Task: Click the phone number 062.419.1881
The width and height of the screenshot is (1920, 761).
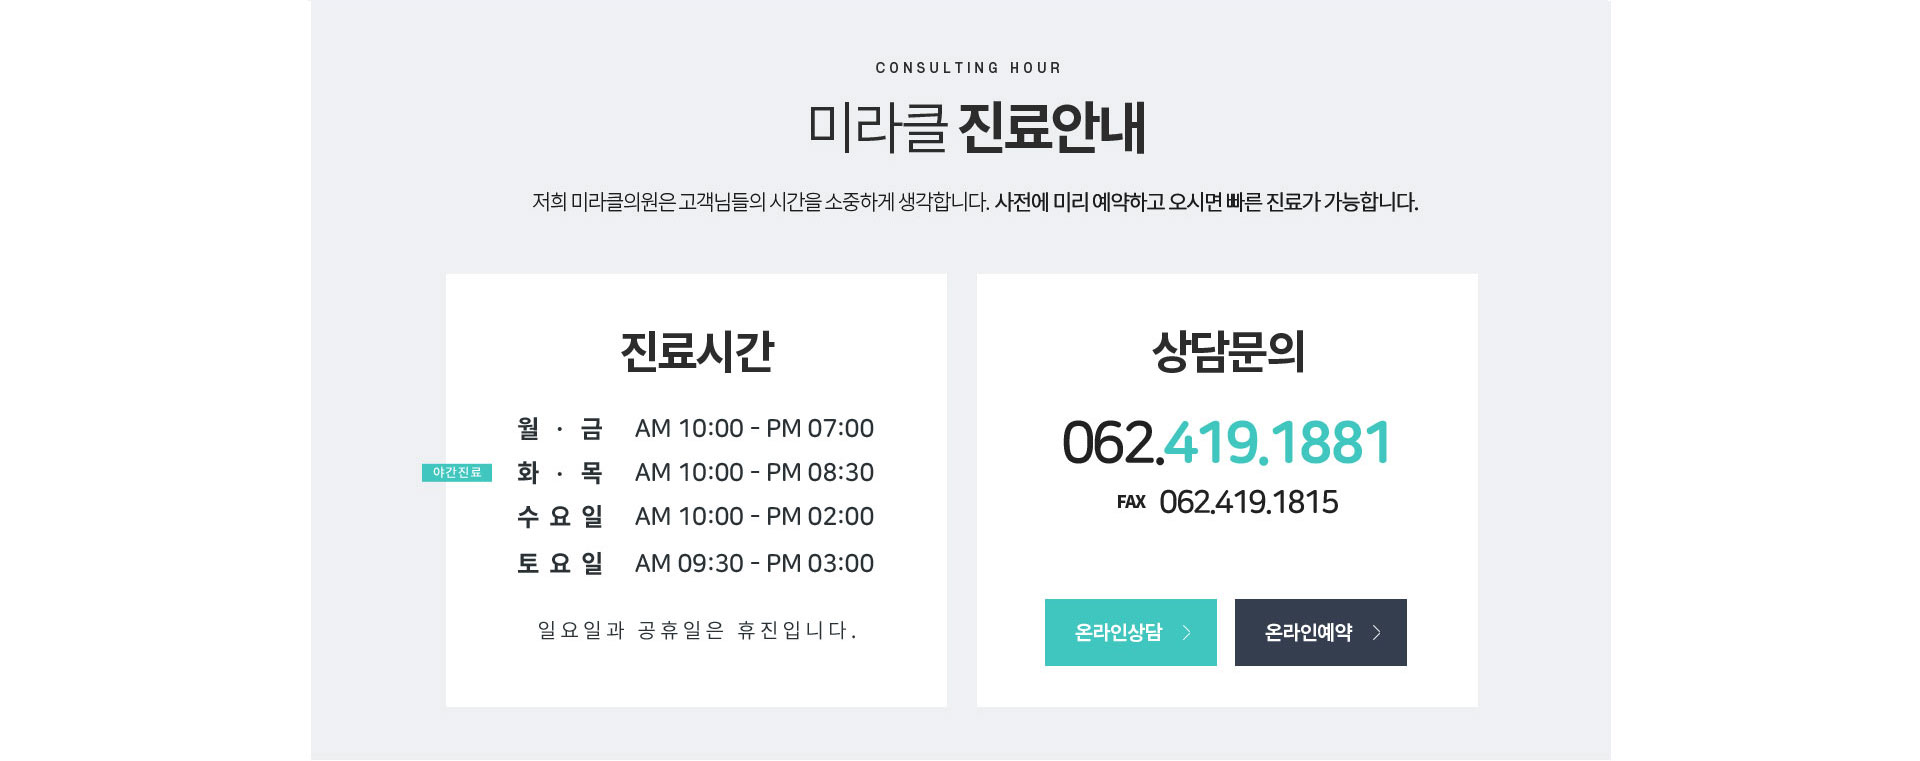Action: click(x=1227, y=442)
